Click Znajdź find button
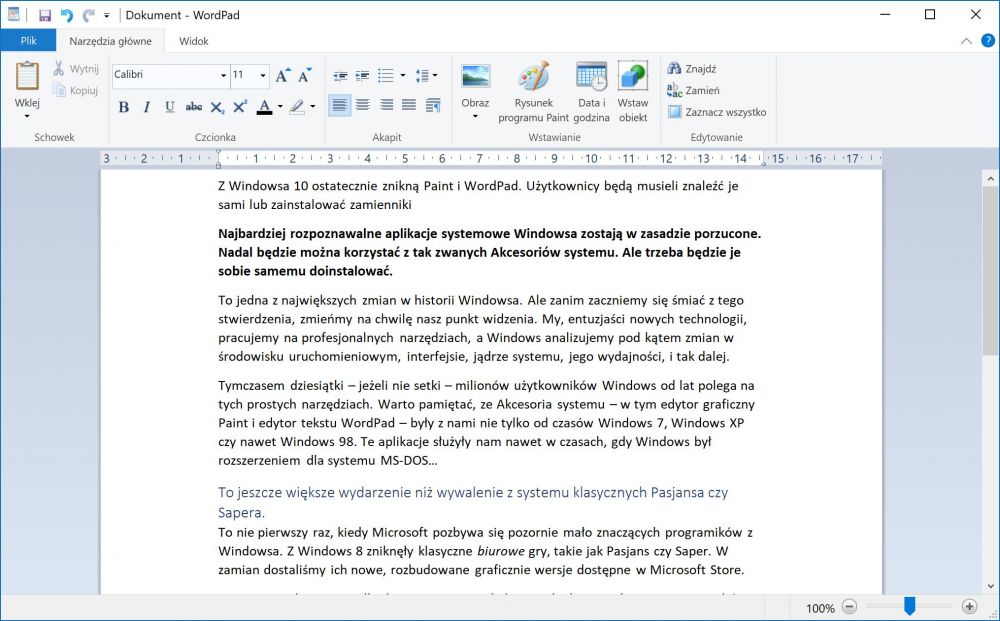Screen dimensions: 1000x621 pyautogui.click(x=692, y=68)
